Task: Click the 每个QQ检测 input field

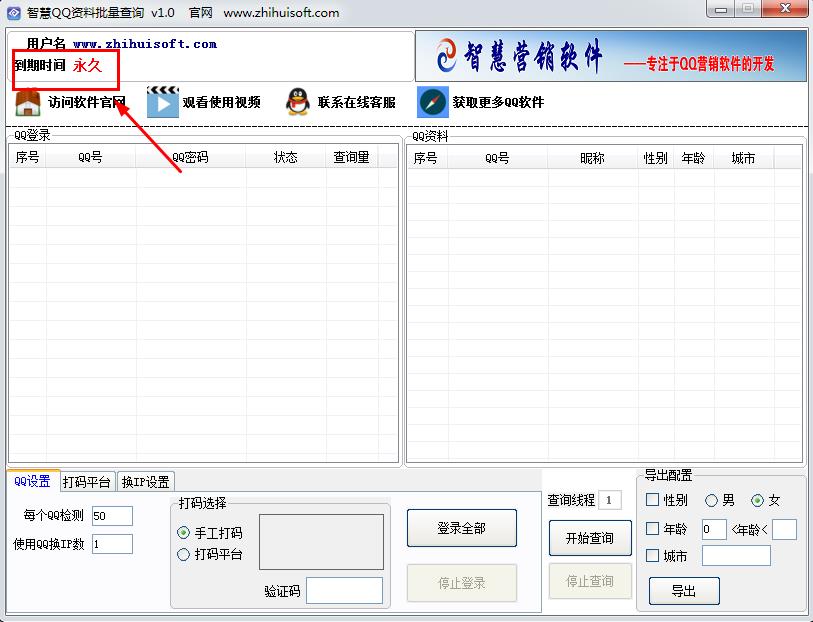Action: point(112,516)
